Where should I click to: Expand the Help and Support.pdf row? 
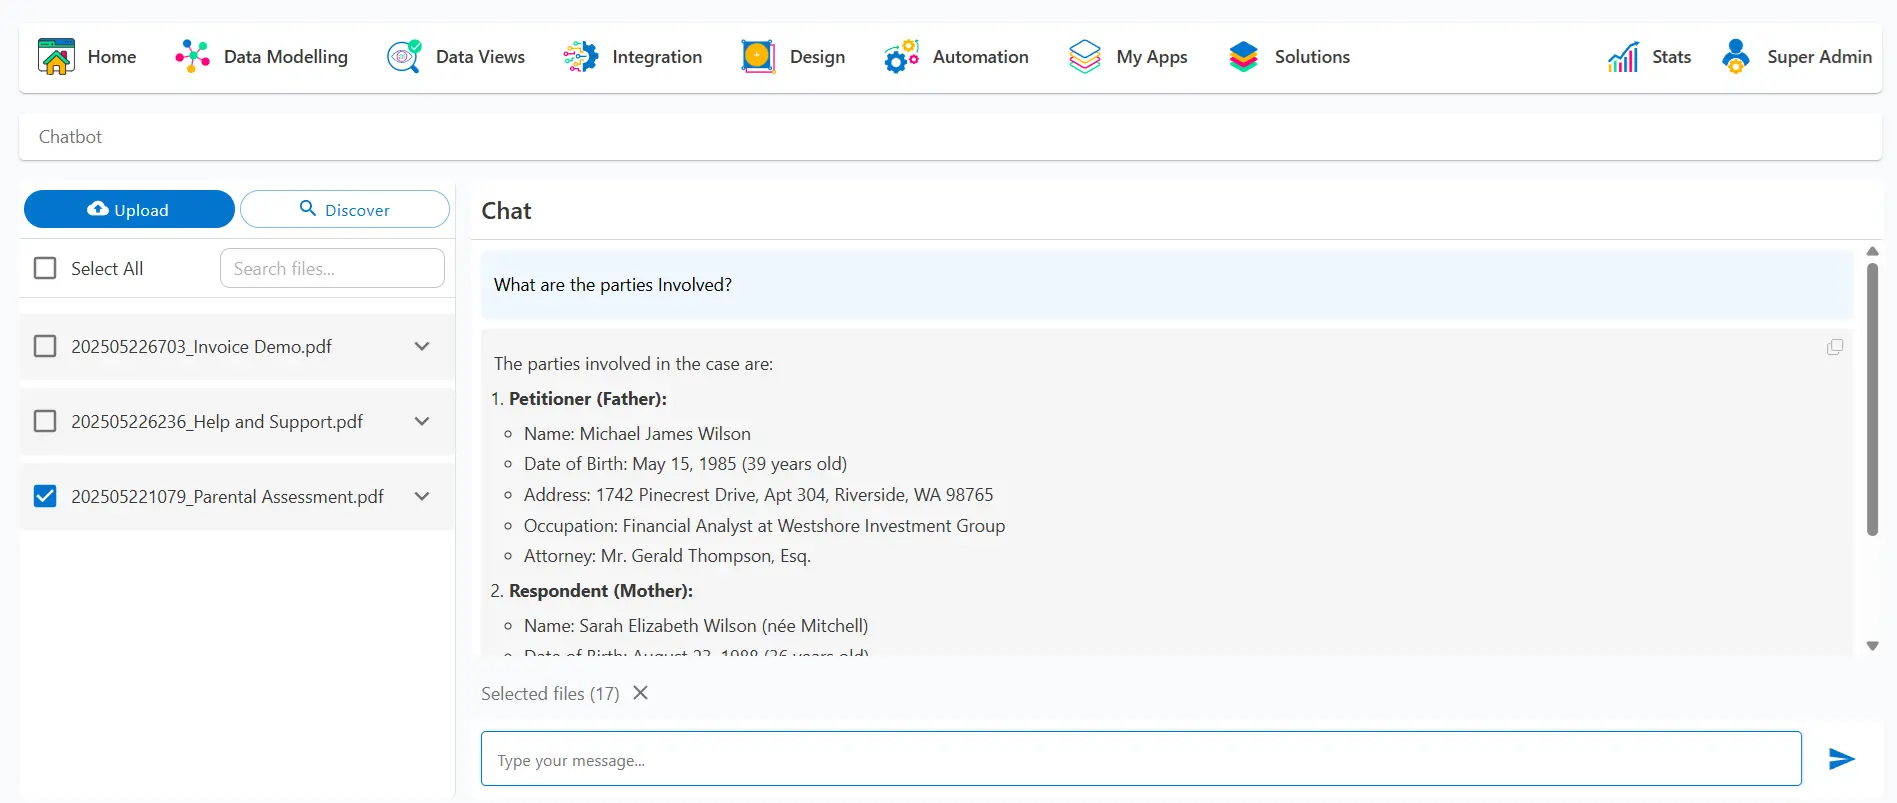[x=422, y=421]
